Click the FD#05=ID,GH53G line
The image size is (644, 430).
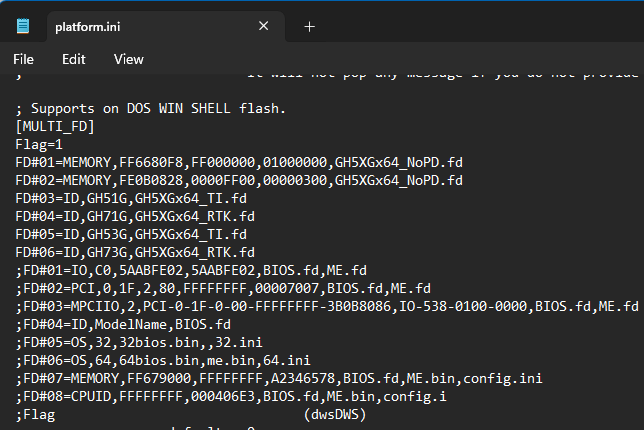(135, 234)
